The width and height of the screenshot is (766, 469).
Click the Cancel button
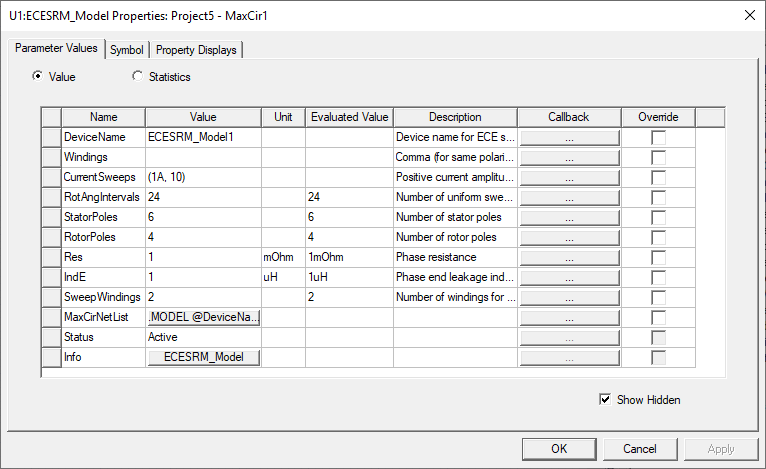639,448
